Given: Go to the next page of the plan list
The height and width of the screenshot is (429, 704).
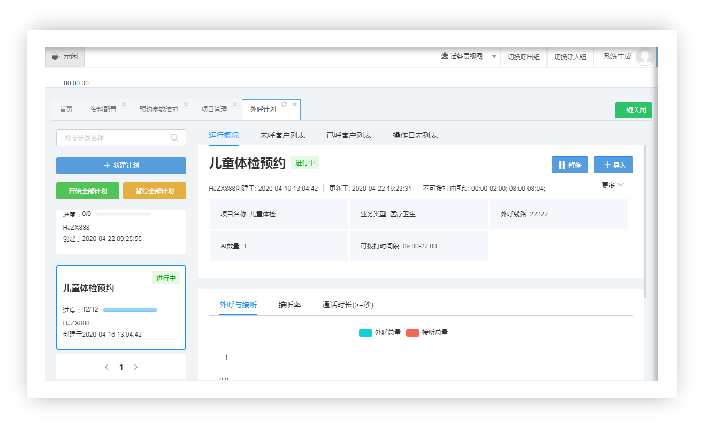Looking at the screenshot, I should tap(136, 367).
